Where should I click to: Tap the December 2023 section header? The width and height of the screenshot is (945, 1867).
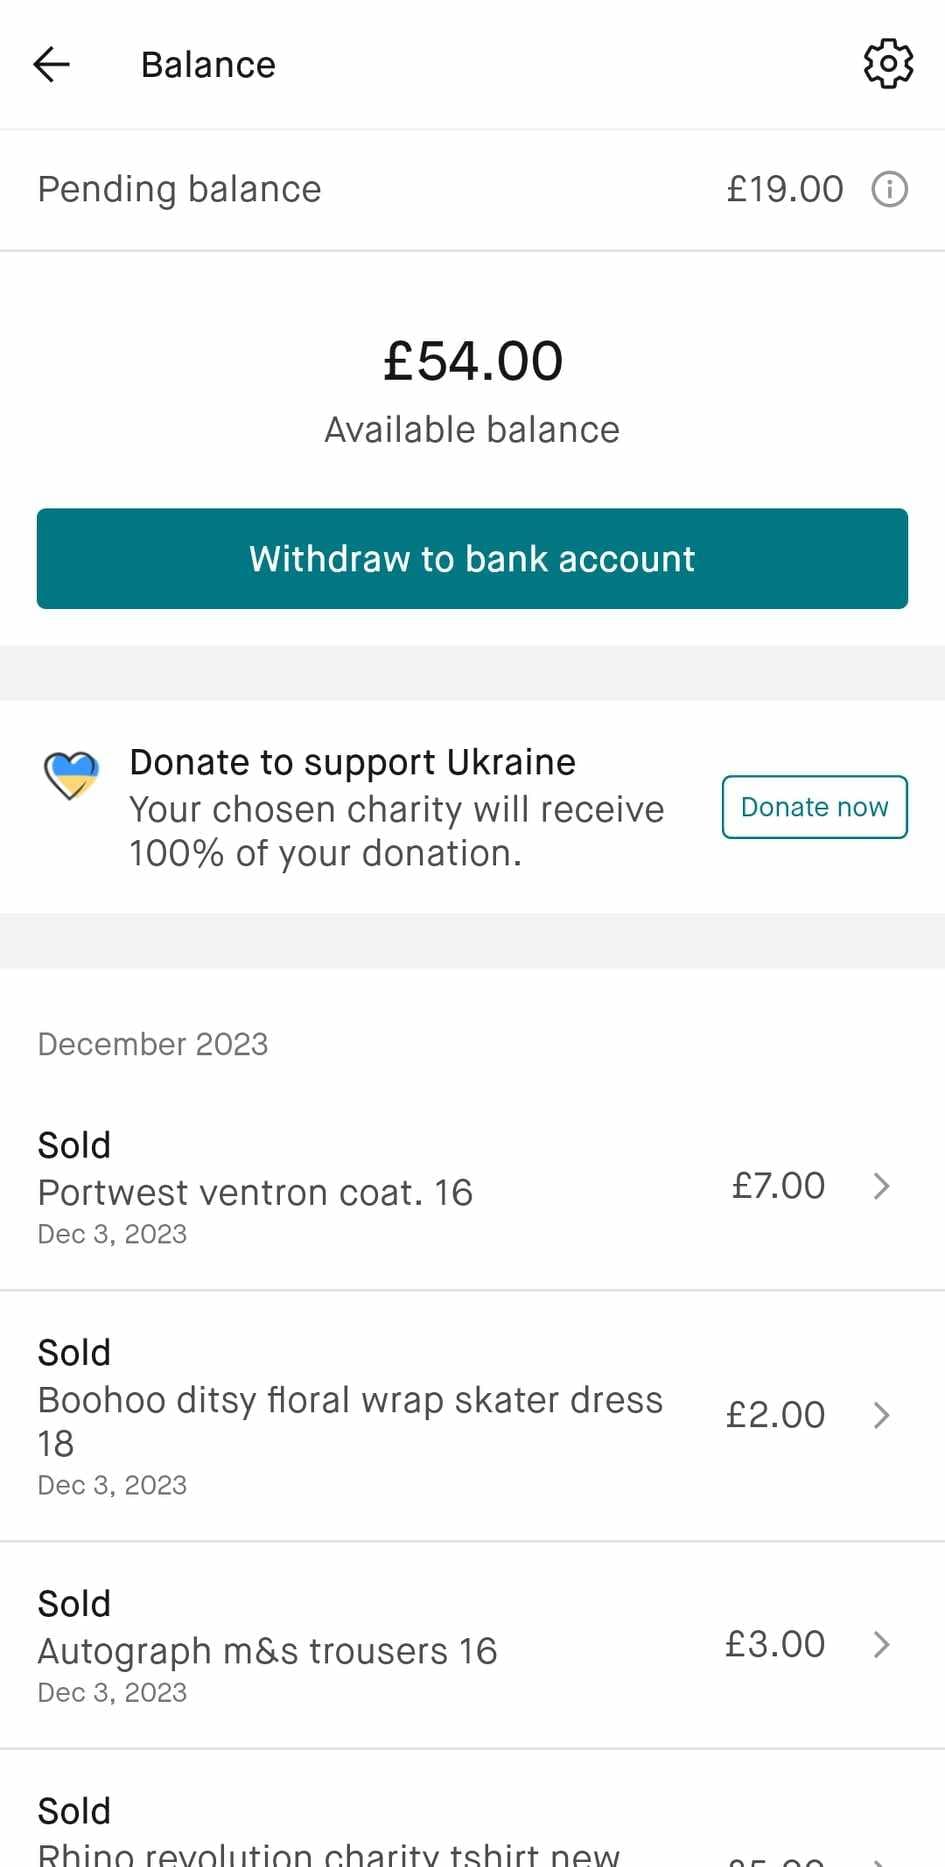153,1044
